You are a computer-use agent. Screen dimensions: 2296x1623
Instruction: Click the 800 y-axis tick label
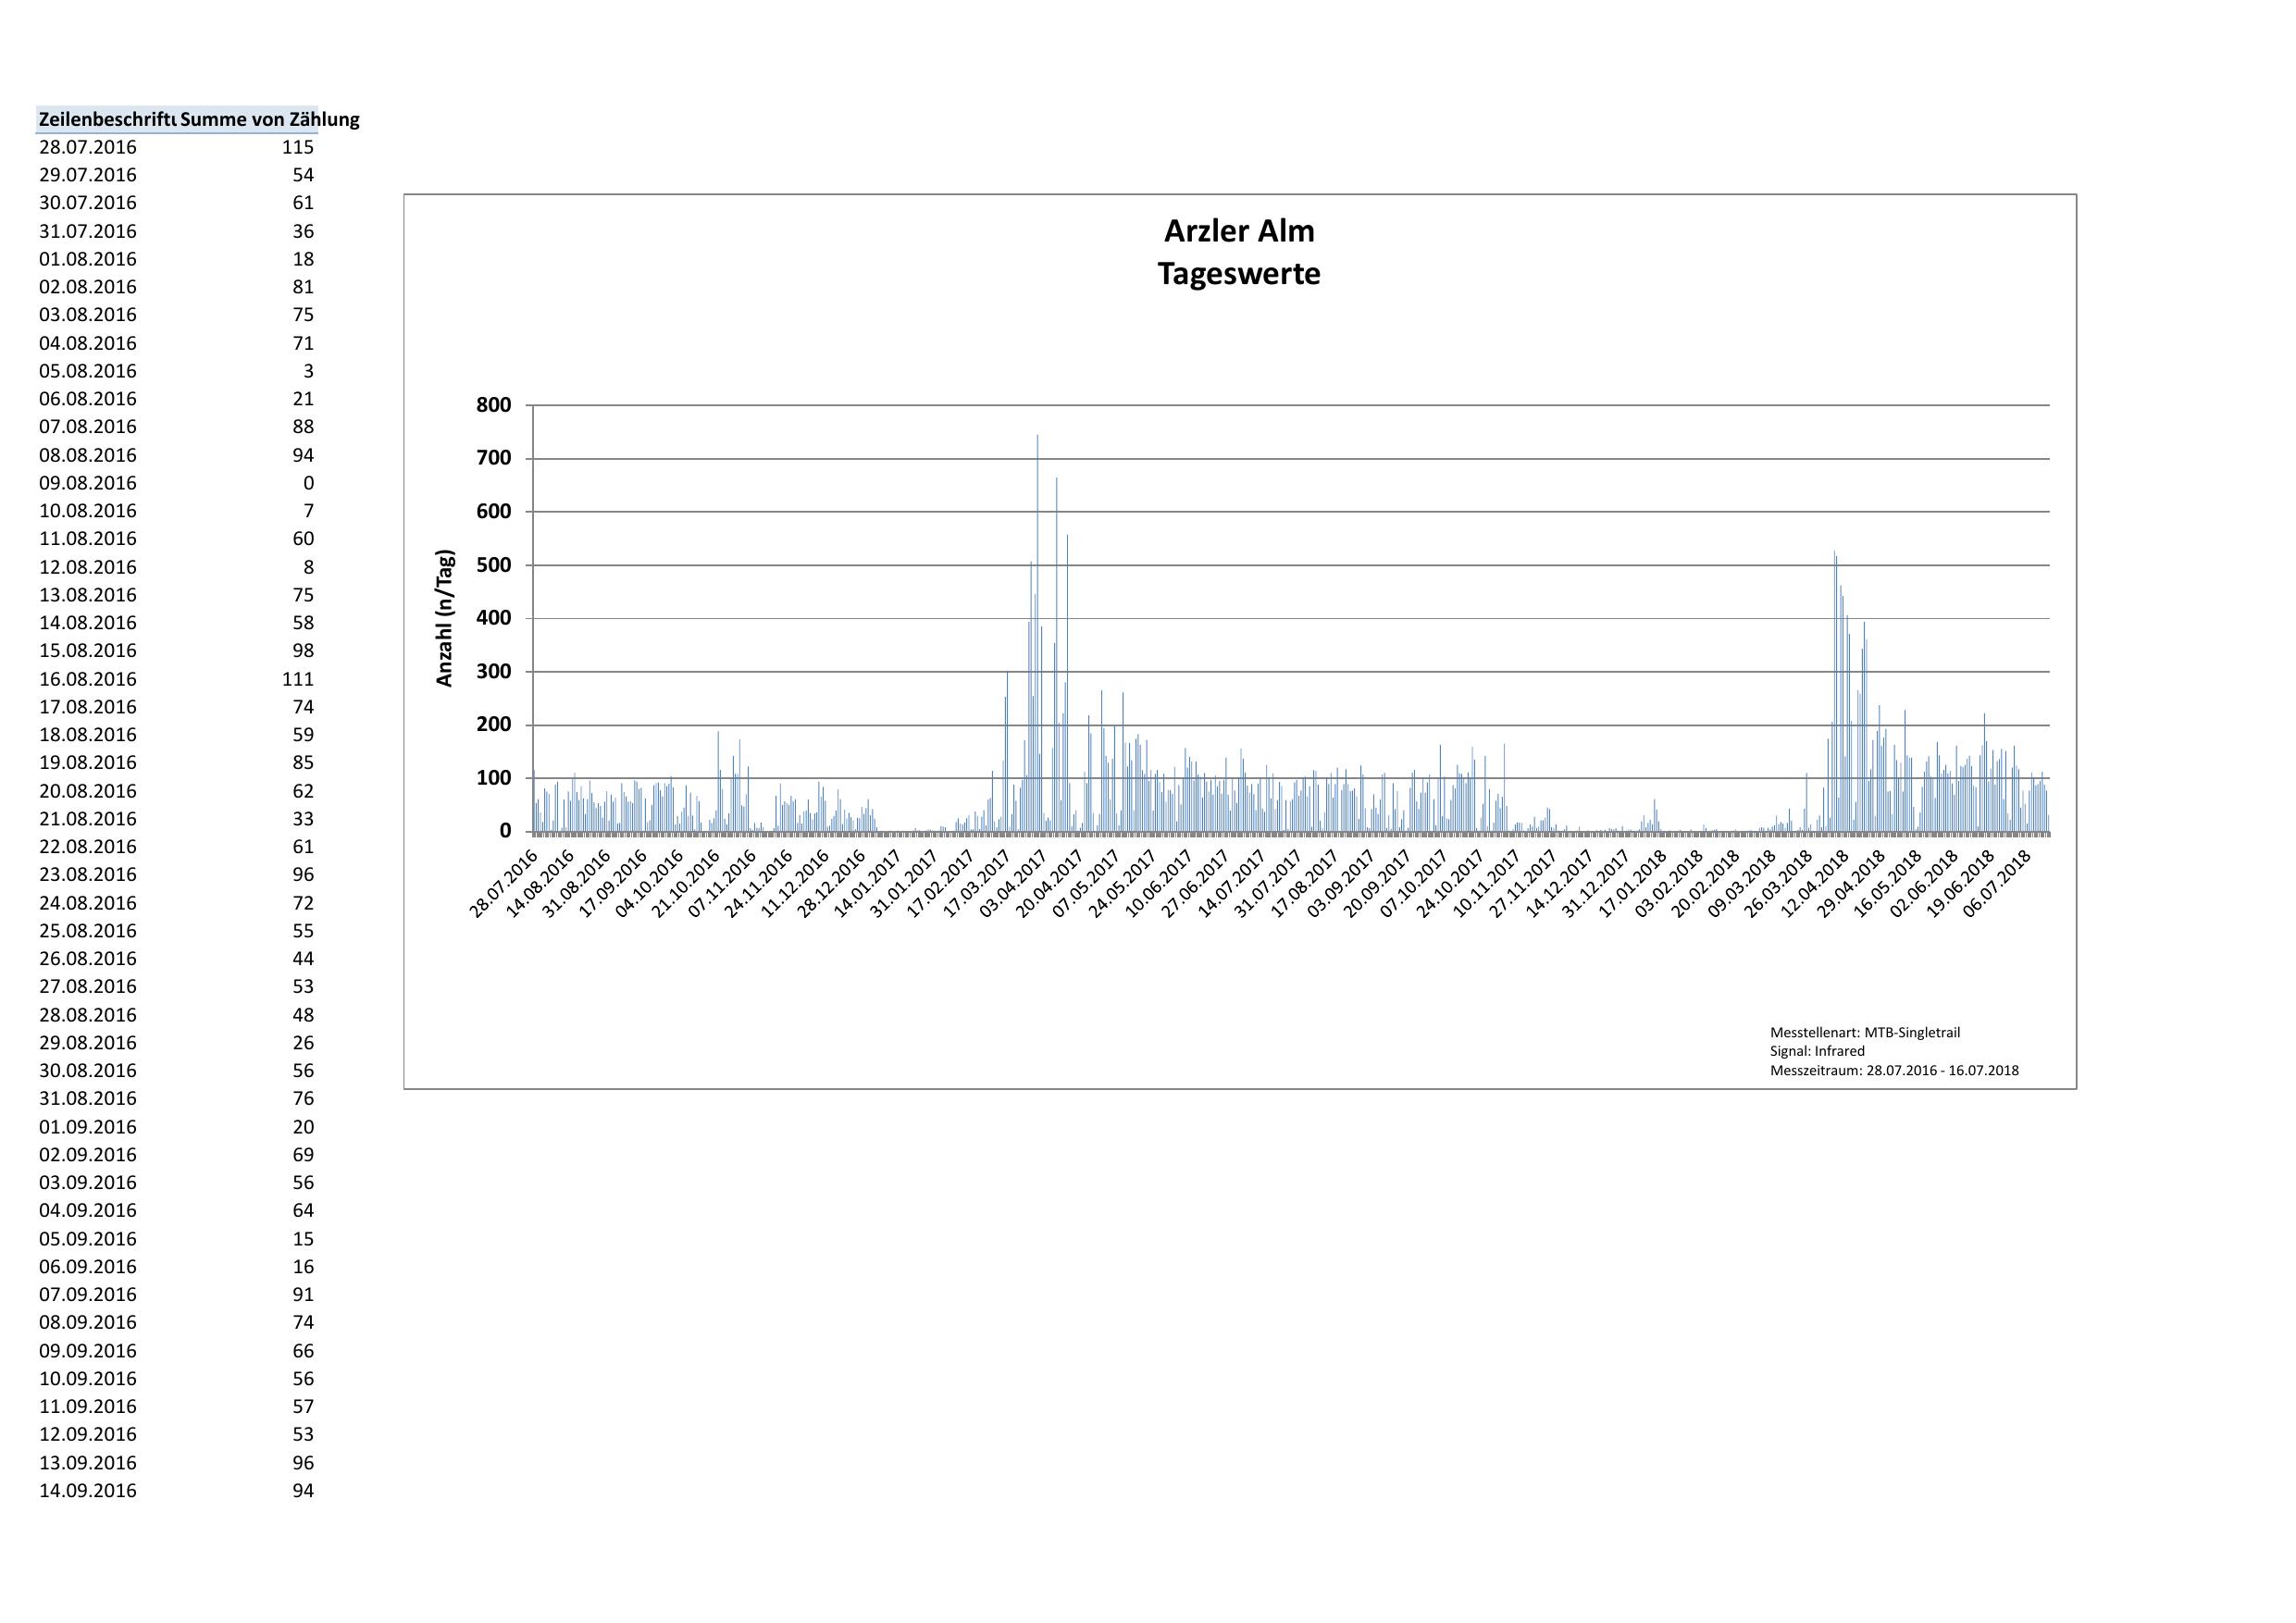click(x=494, y=405)
